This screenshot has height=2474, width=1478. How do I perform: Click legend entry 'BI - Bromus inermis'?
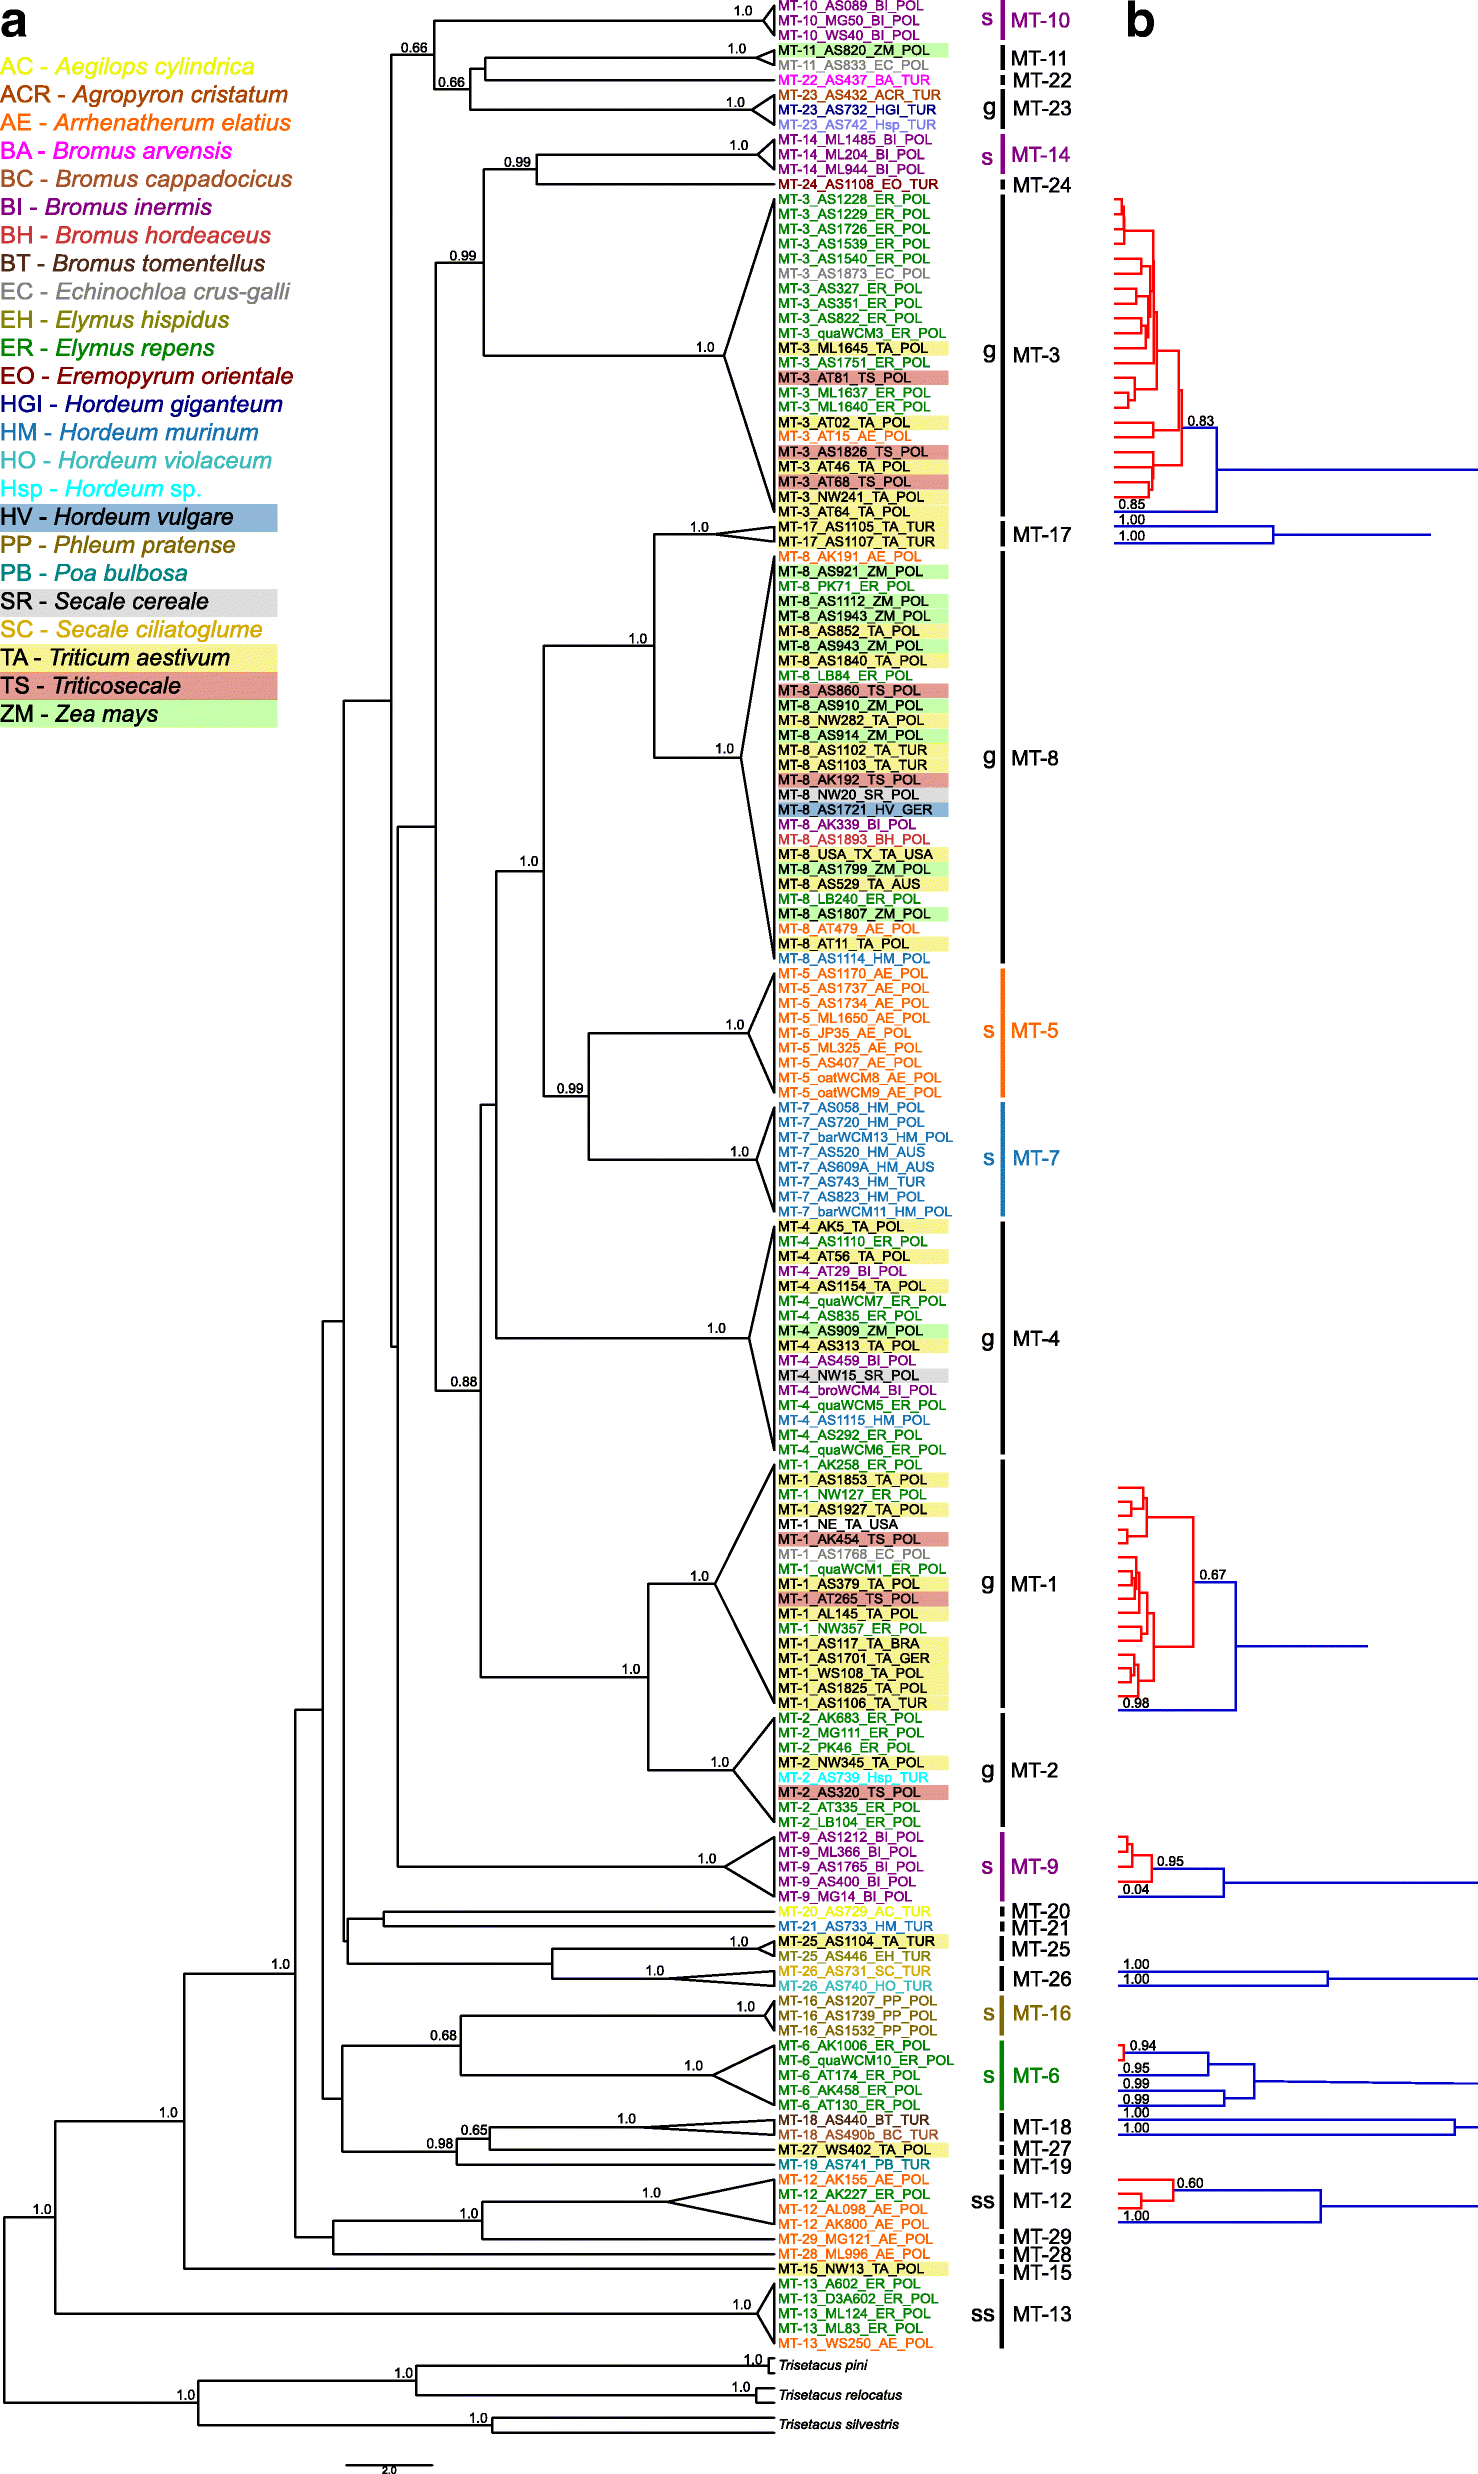click(106, 207)
